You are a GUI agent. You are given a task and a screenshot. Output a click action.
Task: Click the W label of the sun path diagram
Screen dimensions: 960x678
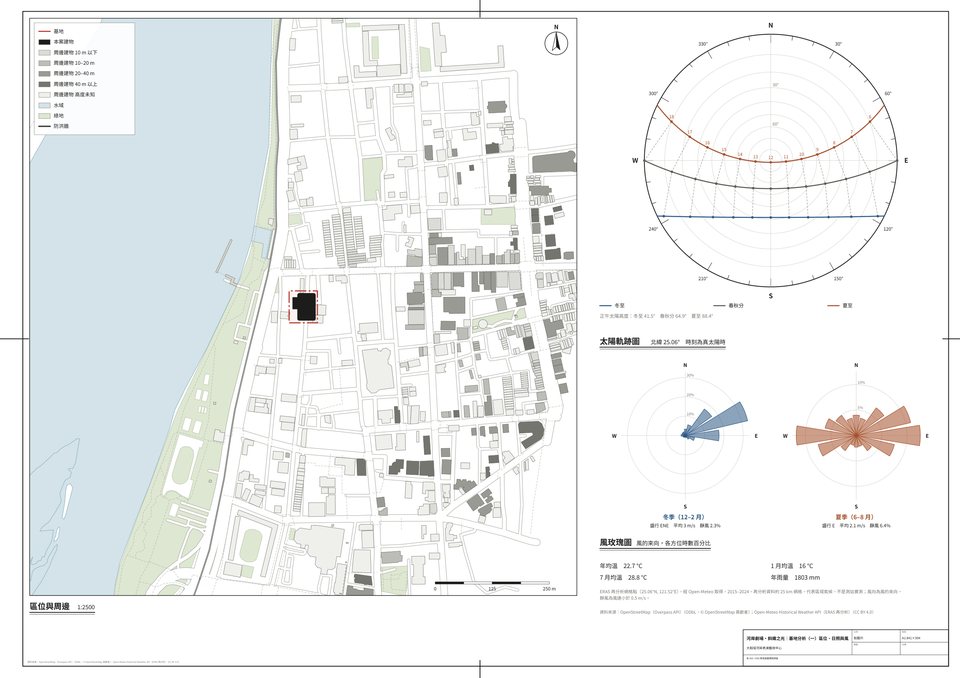[x=635, y=160]
